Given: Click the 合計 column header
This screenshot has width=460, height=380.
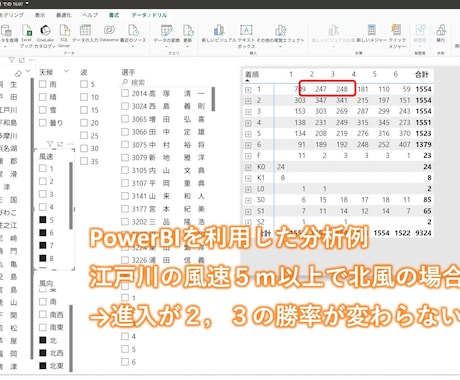Looking at the screenshot, I should (422, 74).
